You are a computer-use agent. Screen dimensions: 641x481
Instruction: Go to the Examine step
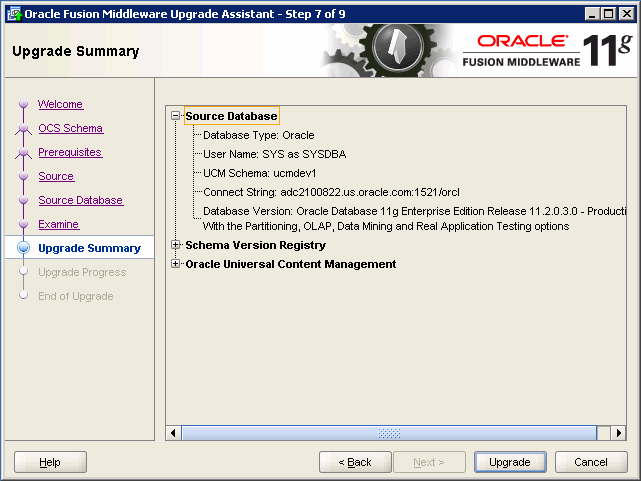(59, 224)
